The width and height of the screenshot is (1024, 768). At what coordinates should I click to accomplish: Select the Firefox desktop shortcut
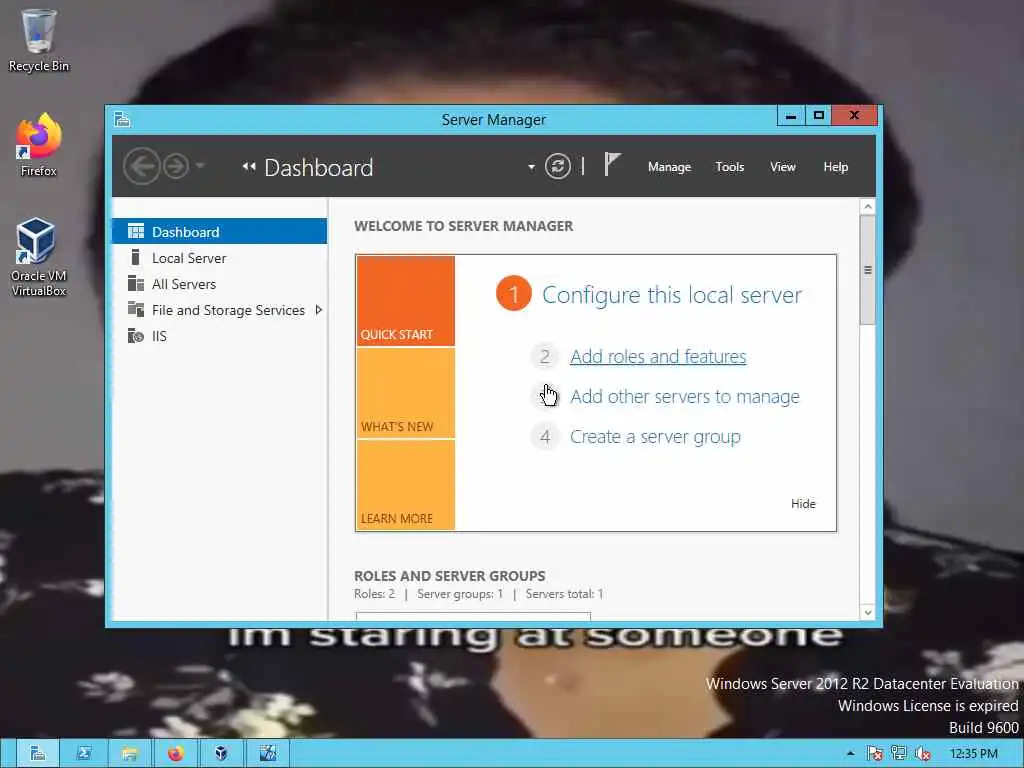39,145
